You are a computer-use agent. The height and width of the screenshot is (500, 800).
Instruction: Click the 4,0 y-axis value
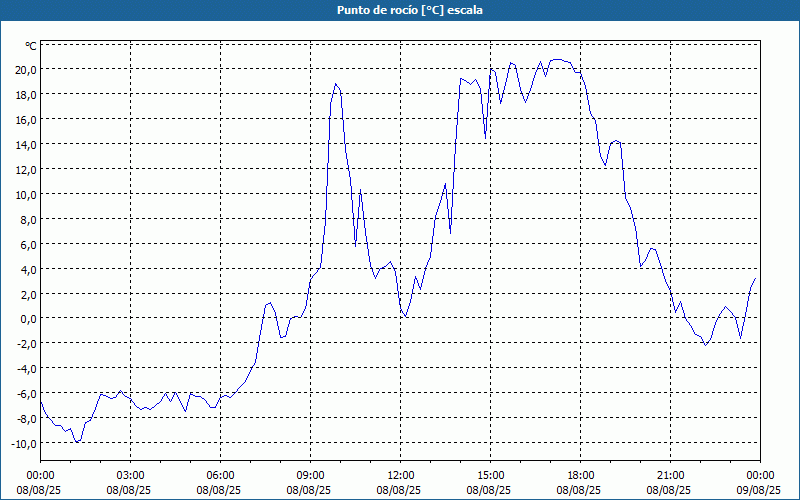[28, 269]
